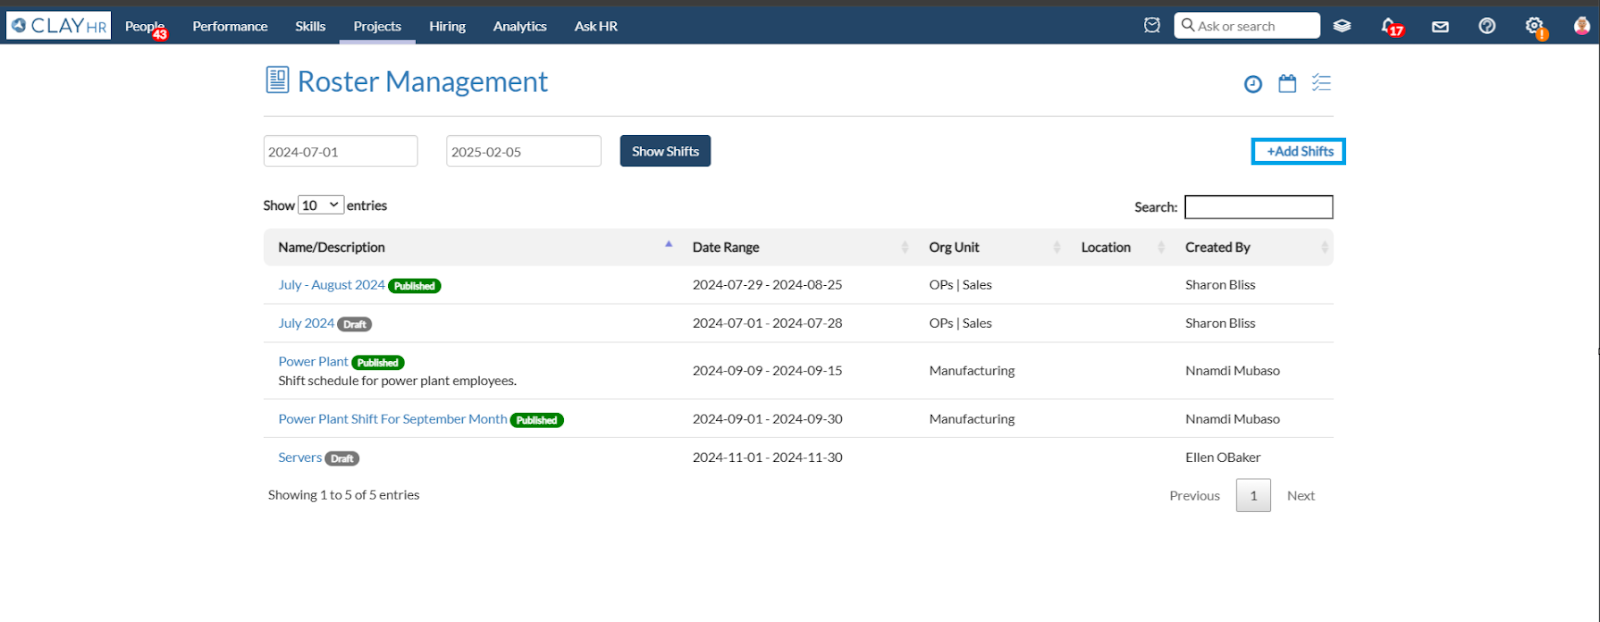The image size is (1600, 622).
Task: Open the Servers roster link
Action: click(300, 457)
